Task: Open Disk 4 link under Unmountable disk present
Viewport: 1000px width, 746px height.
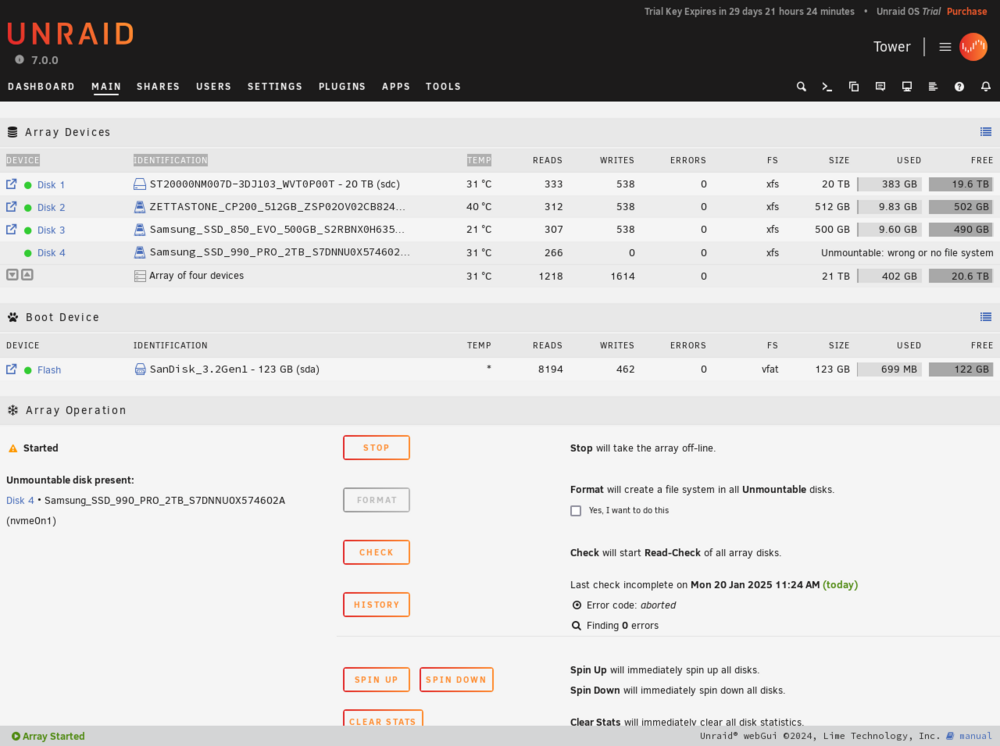Action: point(20,501)
